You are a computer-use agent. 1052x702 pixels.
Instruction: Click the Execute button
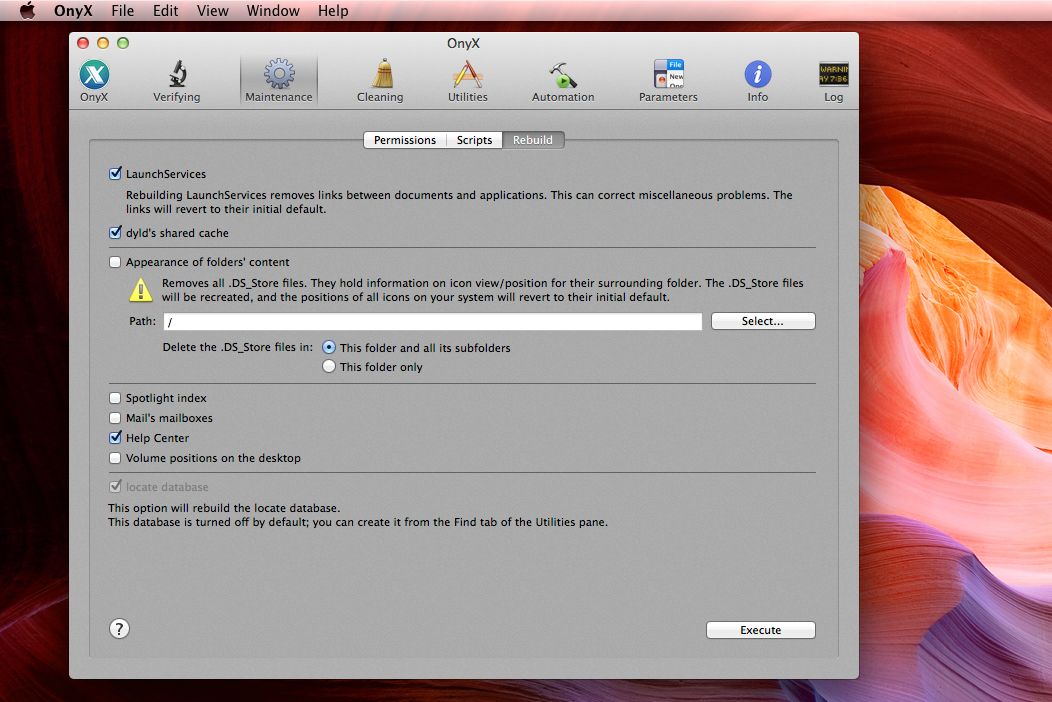(760, 630)
